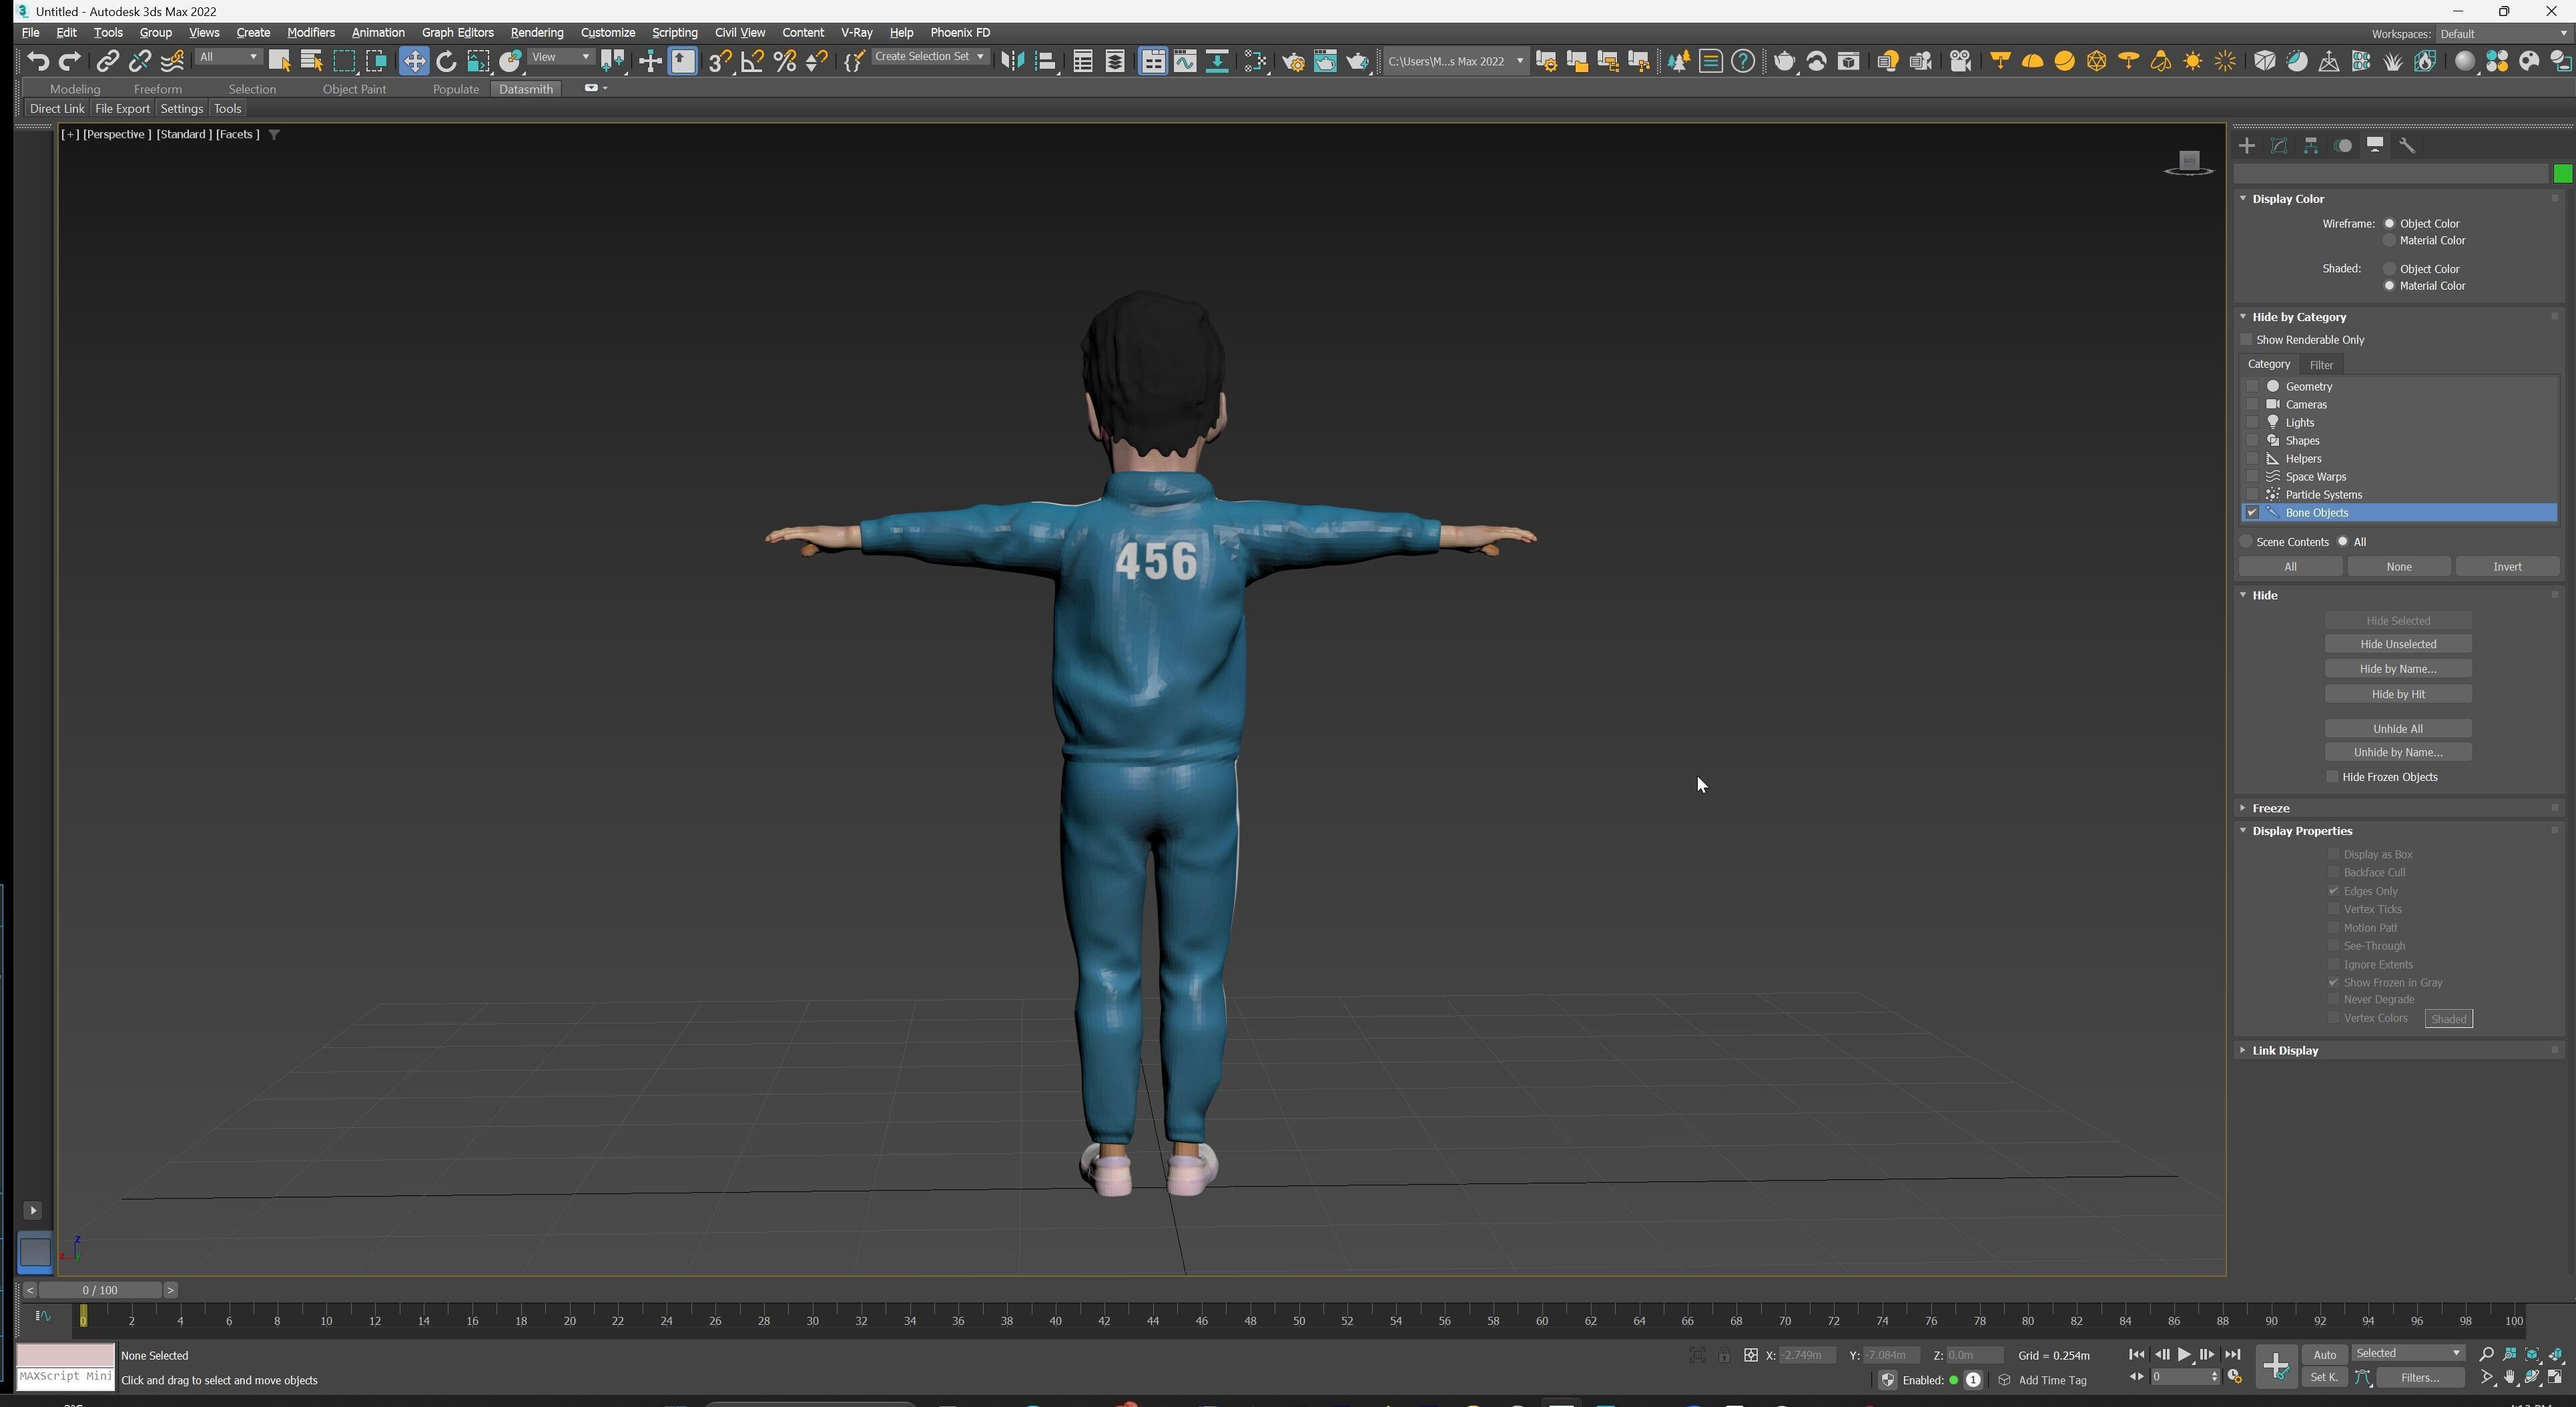Screen dimensions: 2576x1407
Task: Click the Unhide All button
Action: [x=2397, y=729]
